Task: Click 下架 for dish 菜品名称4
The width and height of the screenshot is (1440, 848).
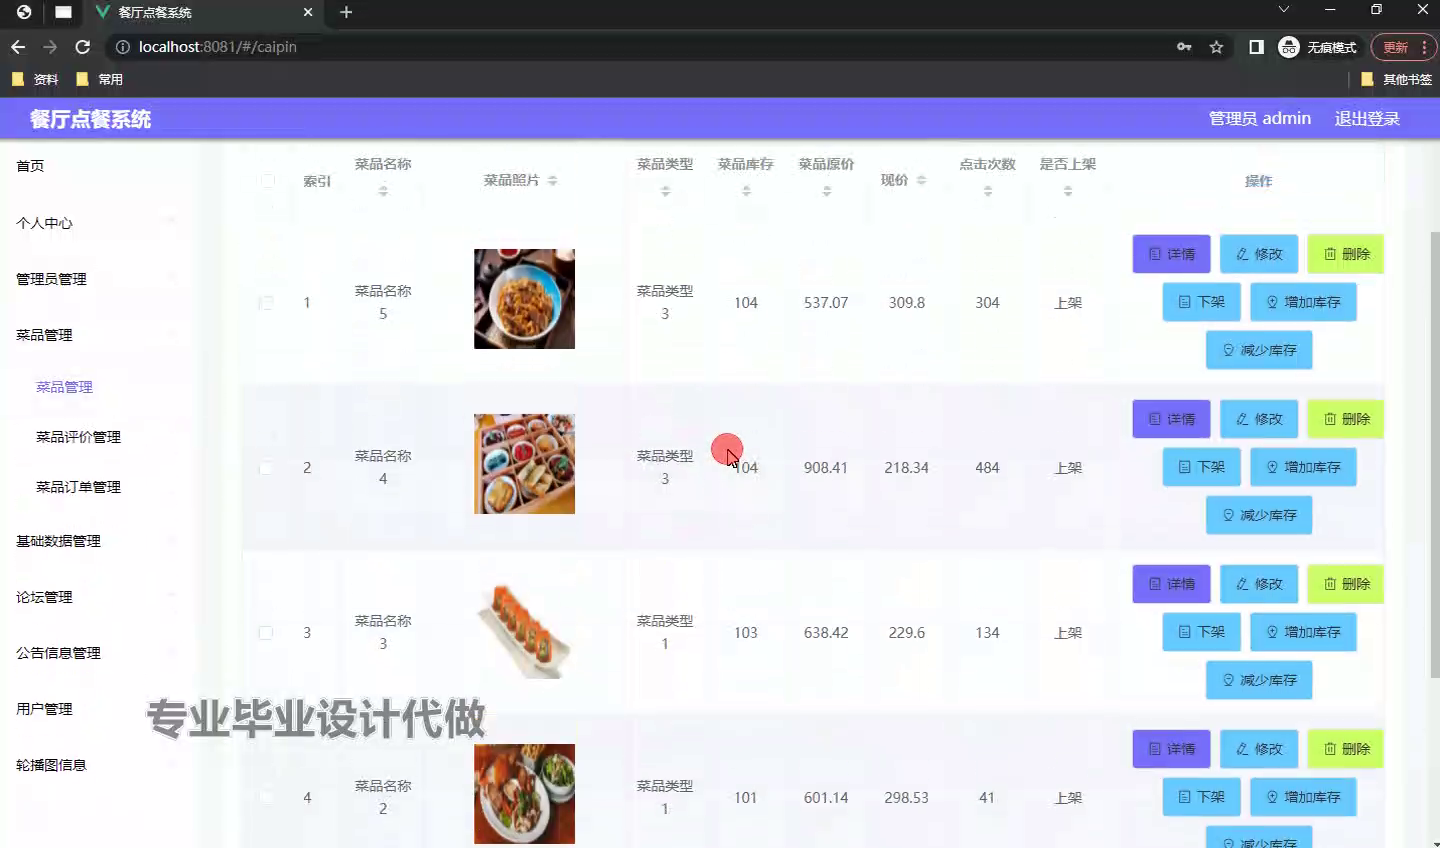Action: [1201, 467]
